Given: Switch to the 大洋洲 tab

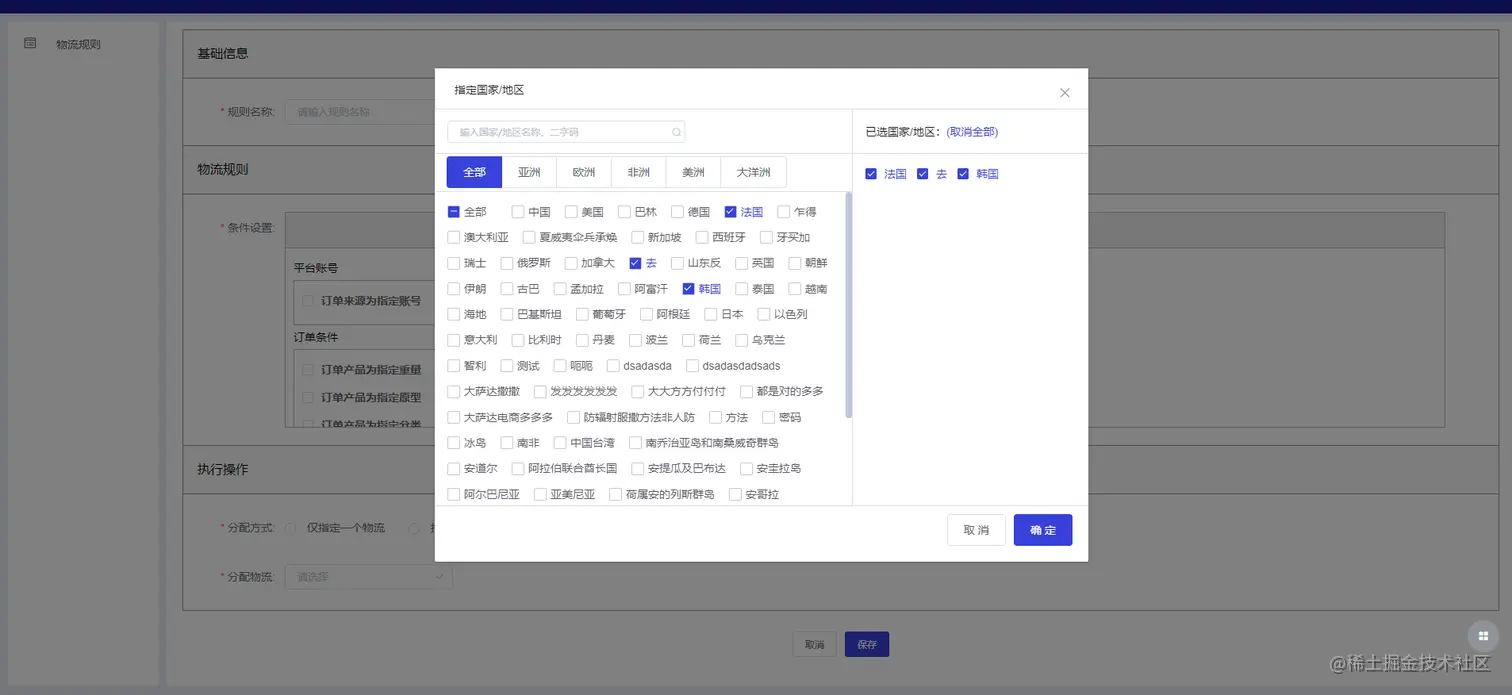Looking at the screenshot, I should [754, 172].
